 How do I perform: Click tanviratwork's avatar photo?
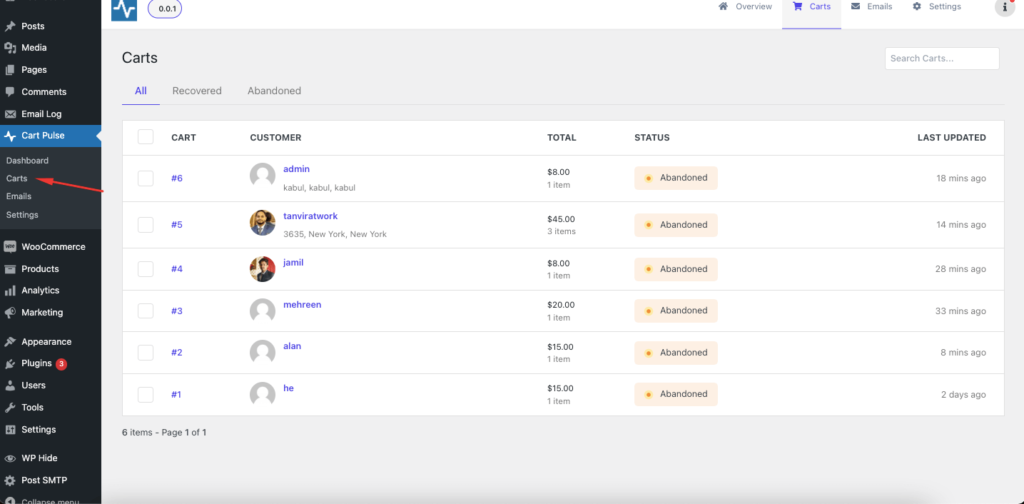[263, 223]
